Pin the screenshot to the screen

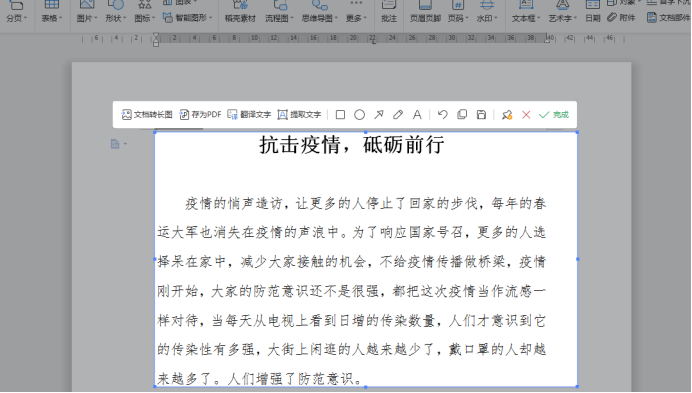[x=507, y=115]
